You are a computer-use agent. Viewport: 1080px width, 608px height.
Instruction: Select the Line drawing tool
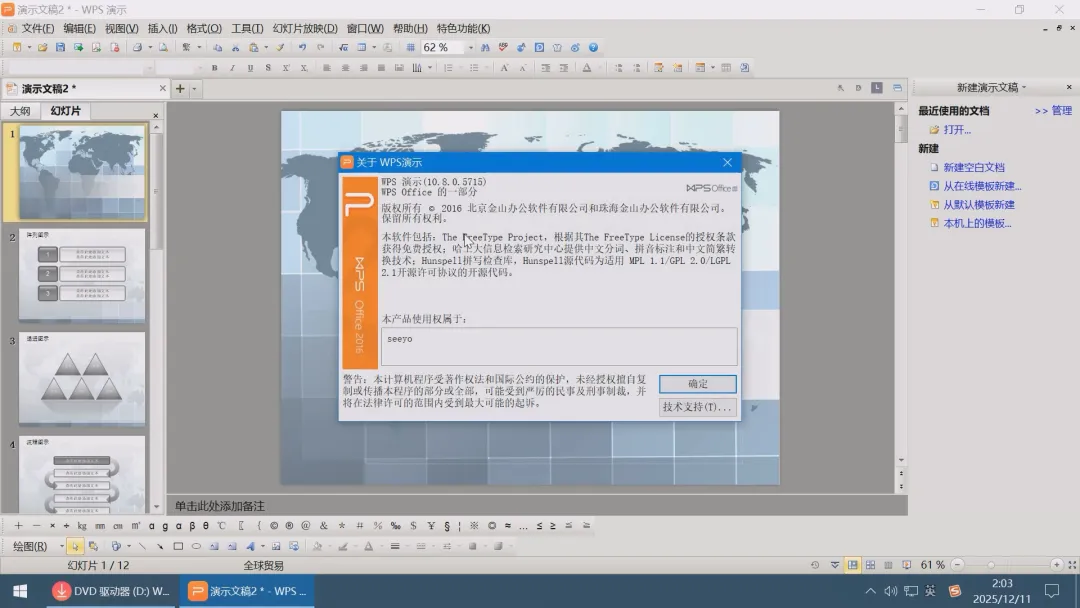click(x=142, y=546)
